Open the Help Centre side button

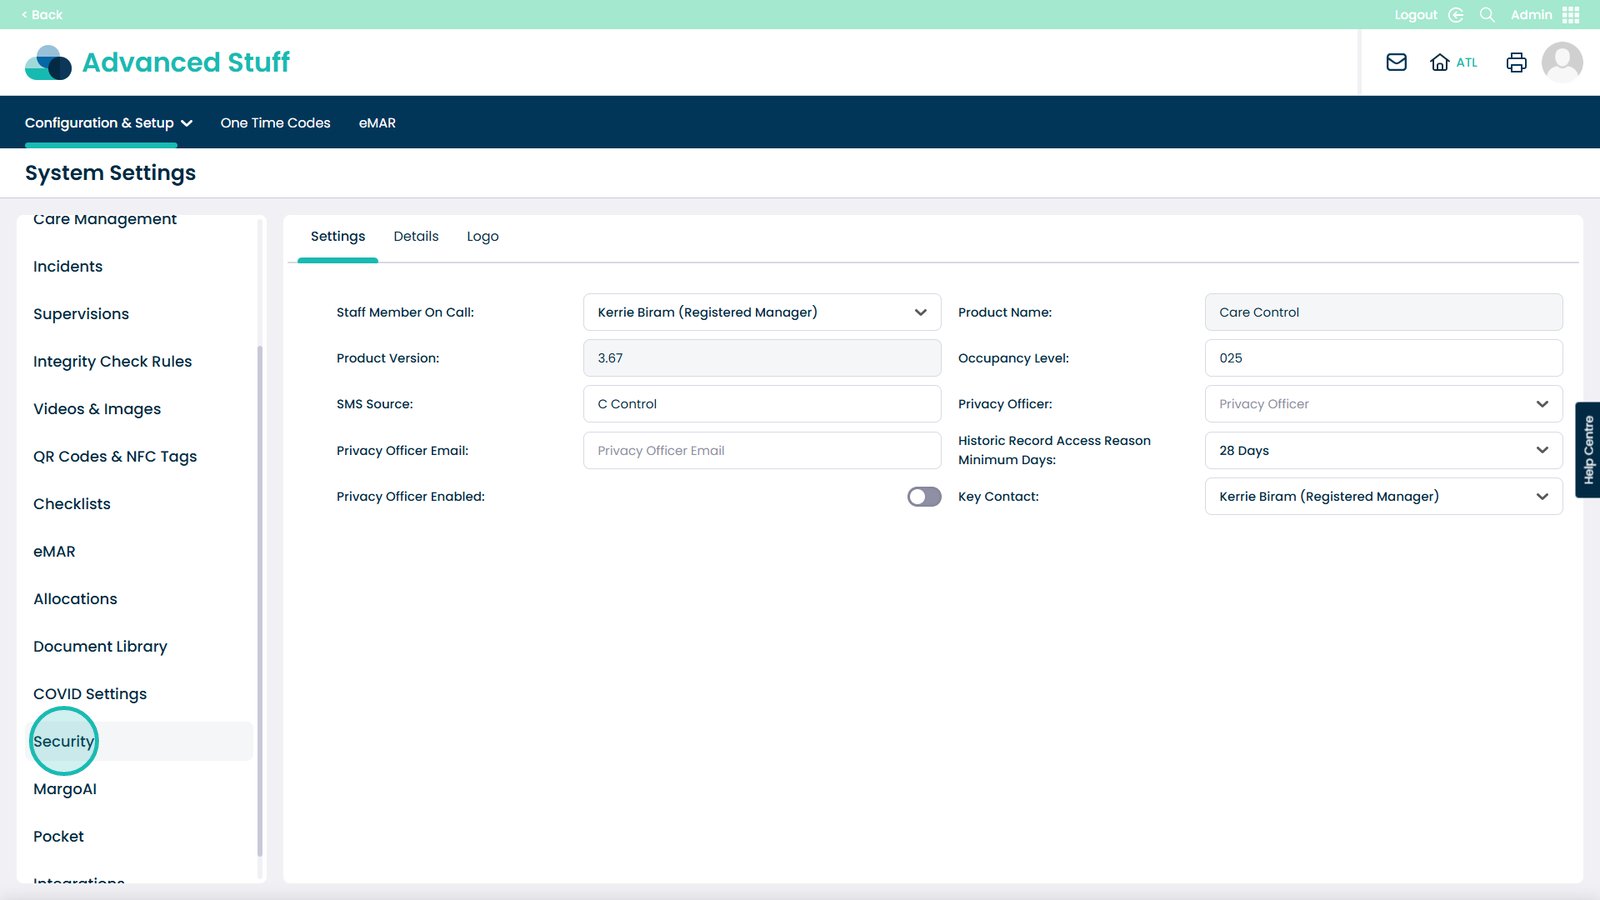pyautogui.click(x=1588, y=450)
